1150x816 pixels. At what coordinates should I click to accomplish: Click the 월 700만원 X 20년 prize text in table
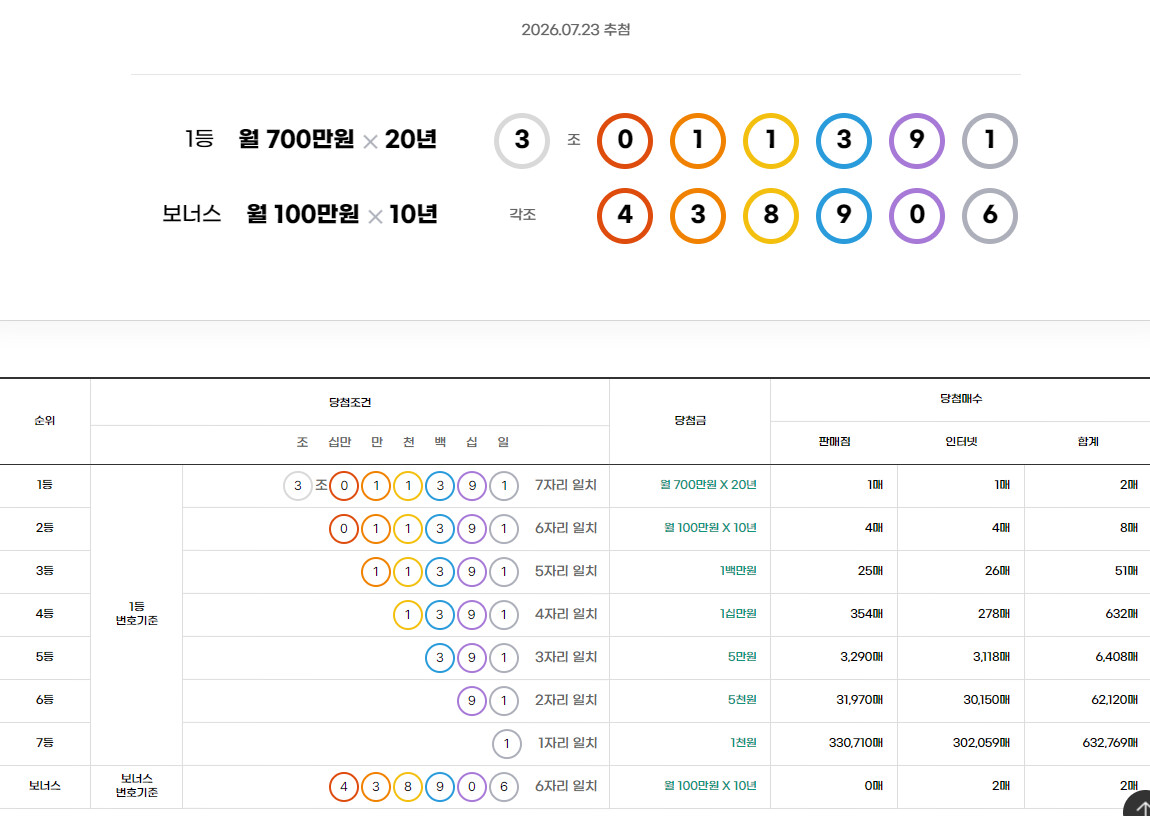(x=708, y=485)
